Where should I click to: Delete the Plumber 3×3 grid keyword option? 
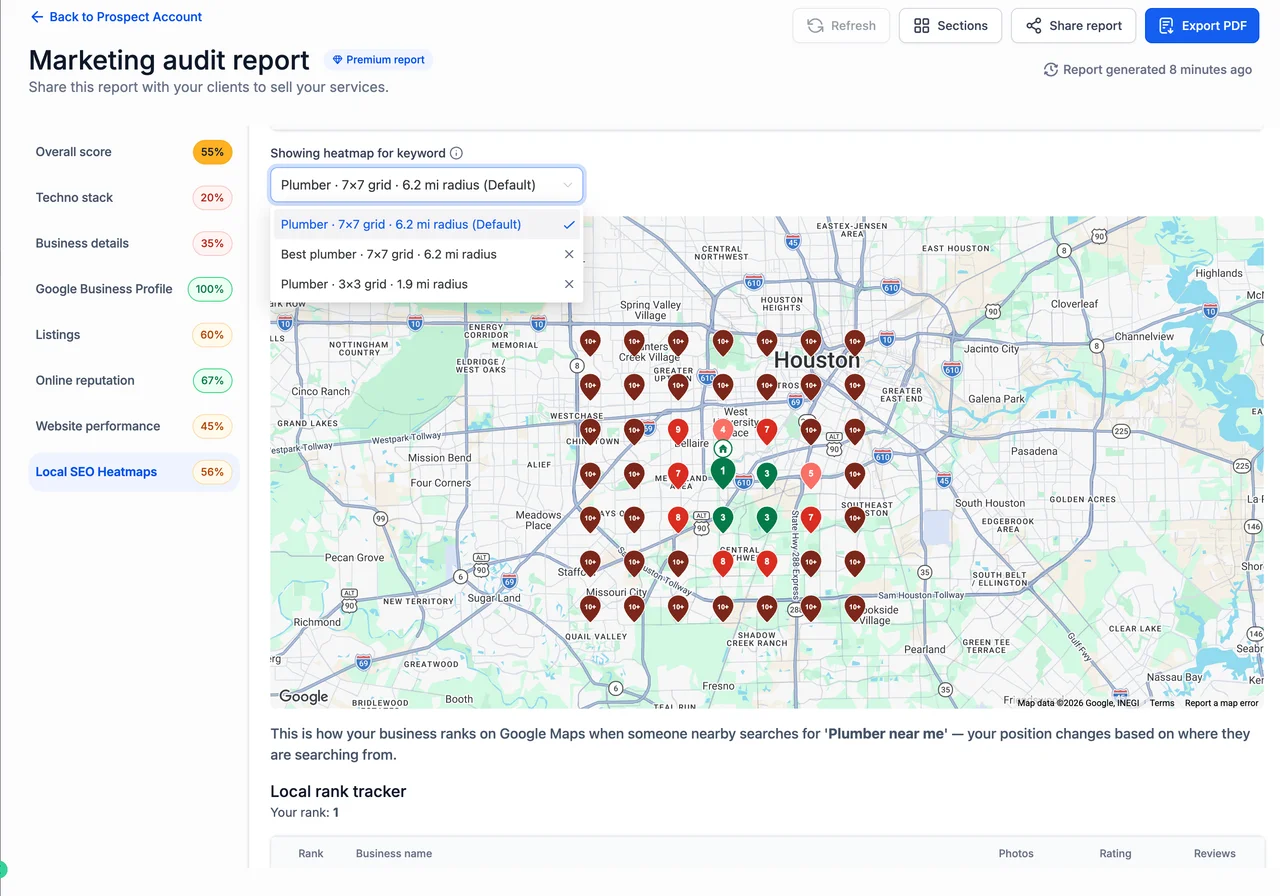pyautogui.click(x=569, y=284)
